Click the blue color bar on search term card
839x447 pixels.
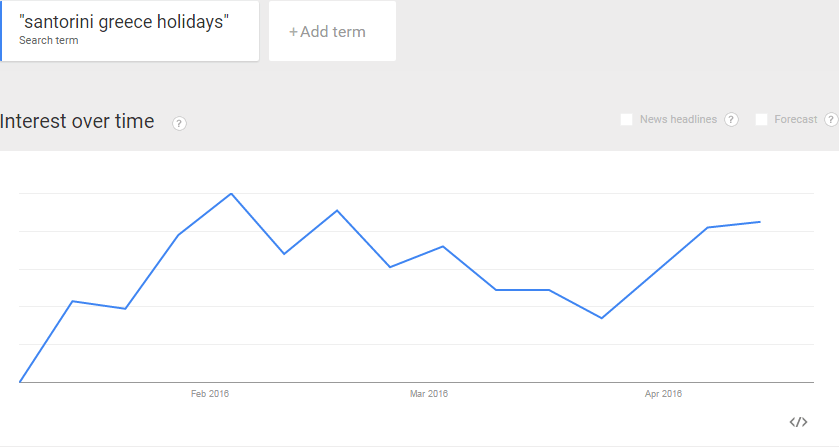click(2, 31)
